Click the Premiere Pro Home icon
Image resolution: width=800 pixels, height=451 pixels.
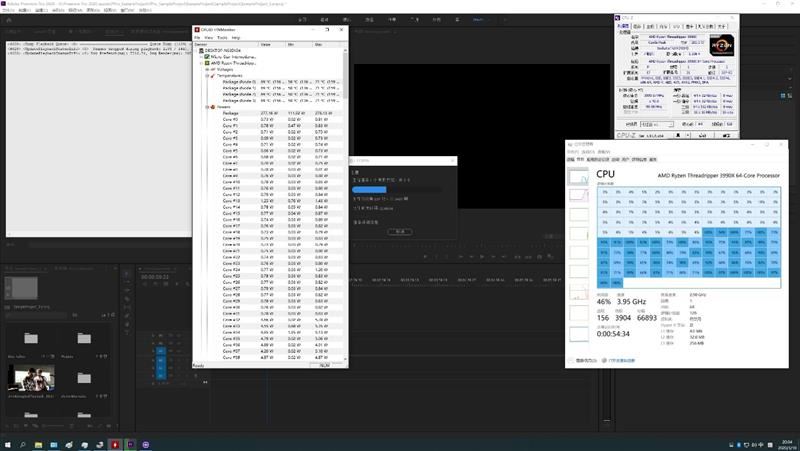9,20
